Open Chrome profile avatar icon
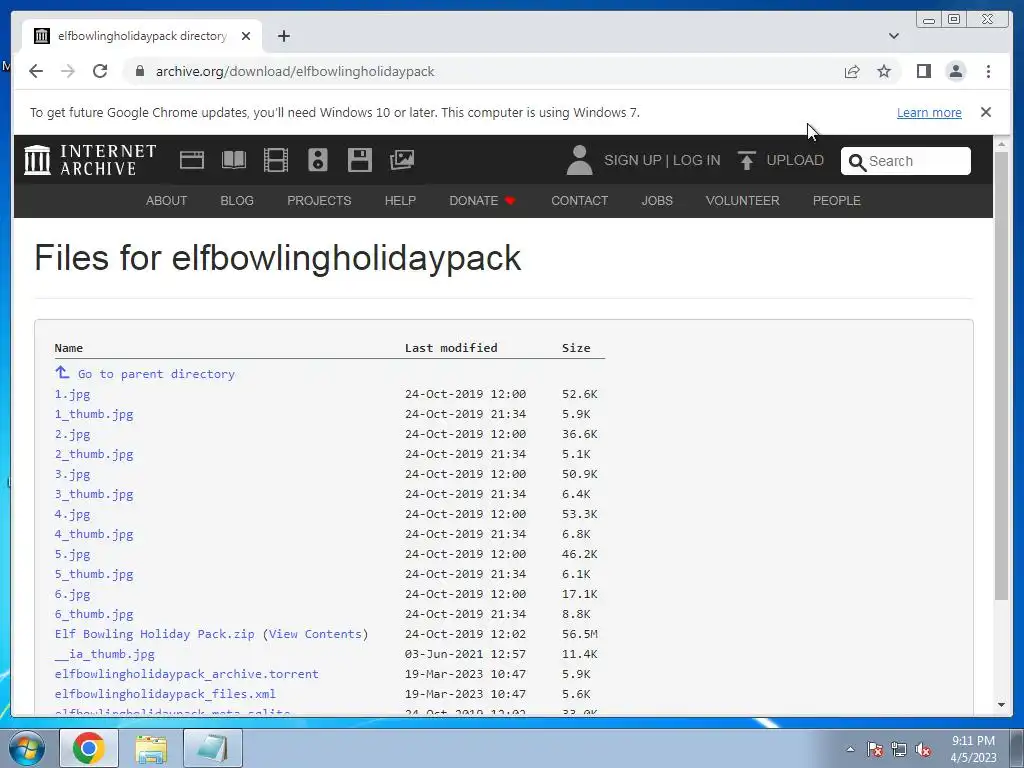1024x768 pixels. [x=955, y=71]
